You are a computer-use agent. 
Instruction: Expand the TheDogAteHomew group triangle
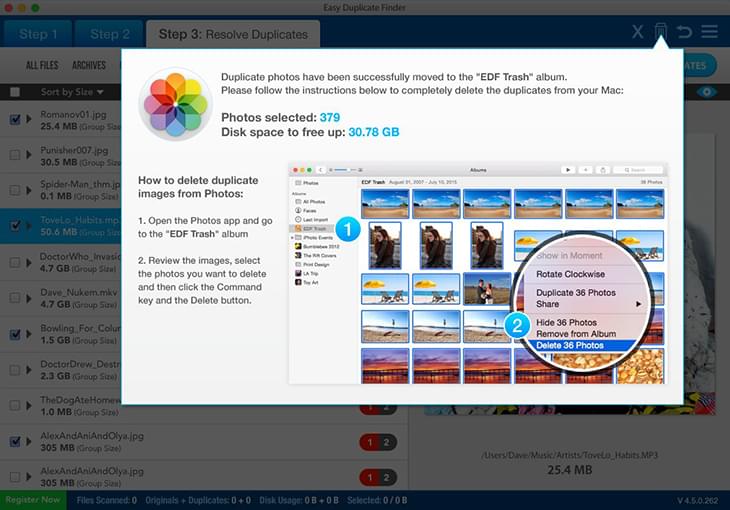29,406
